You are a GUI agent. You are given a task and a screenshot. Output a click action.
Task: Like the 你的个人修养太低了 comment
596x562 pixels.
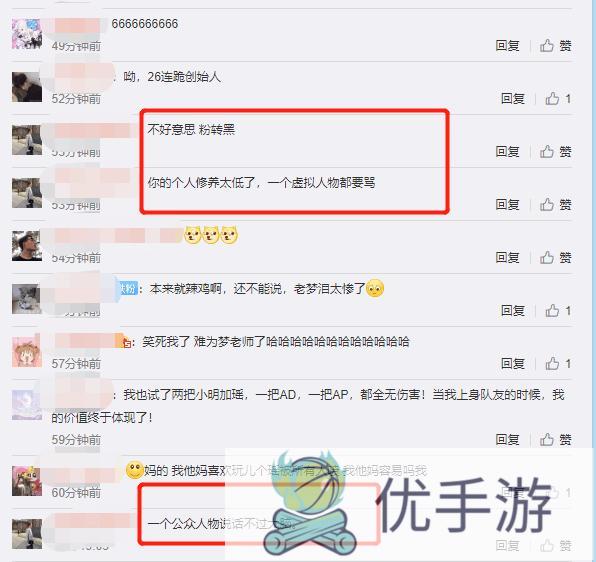[x=556, y=205]
